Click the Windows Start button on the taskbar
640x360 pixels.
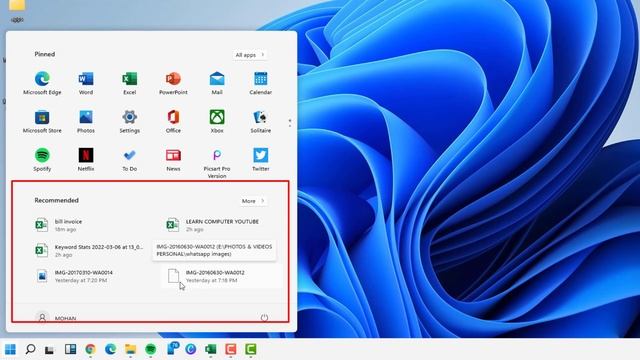[x=10, y=349]
